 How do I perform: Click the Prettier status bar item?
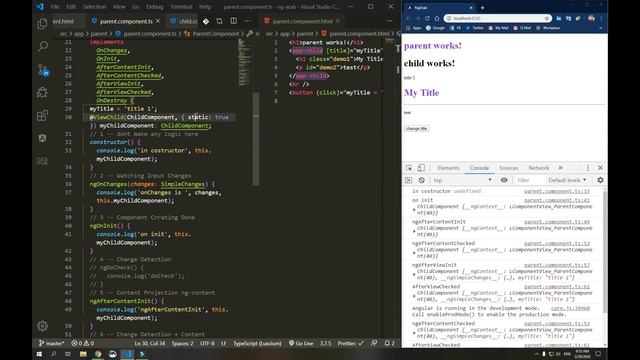pos(350,343)
